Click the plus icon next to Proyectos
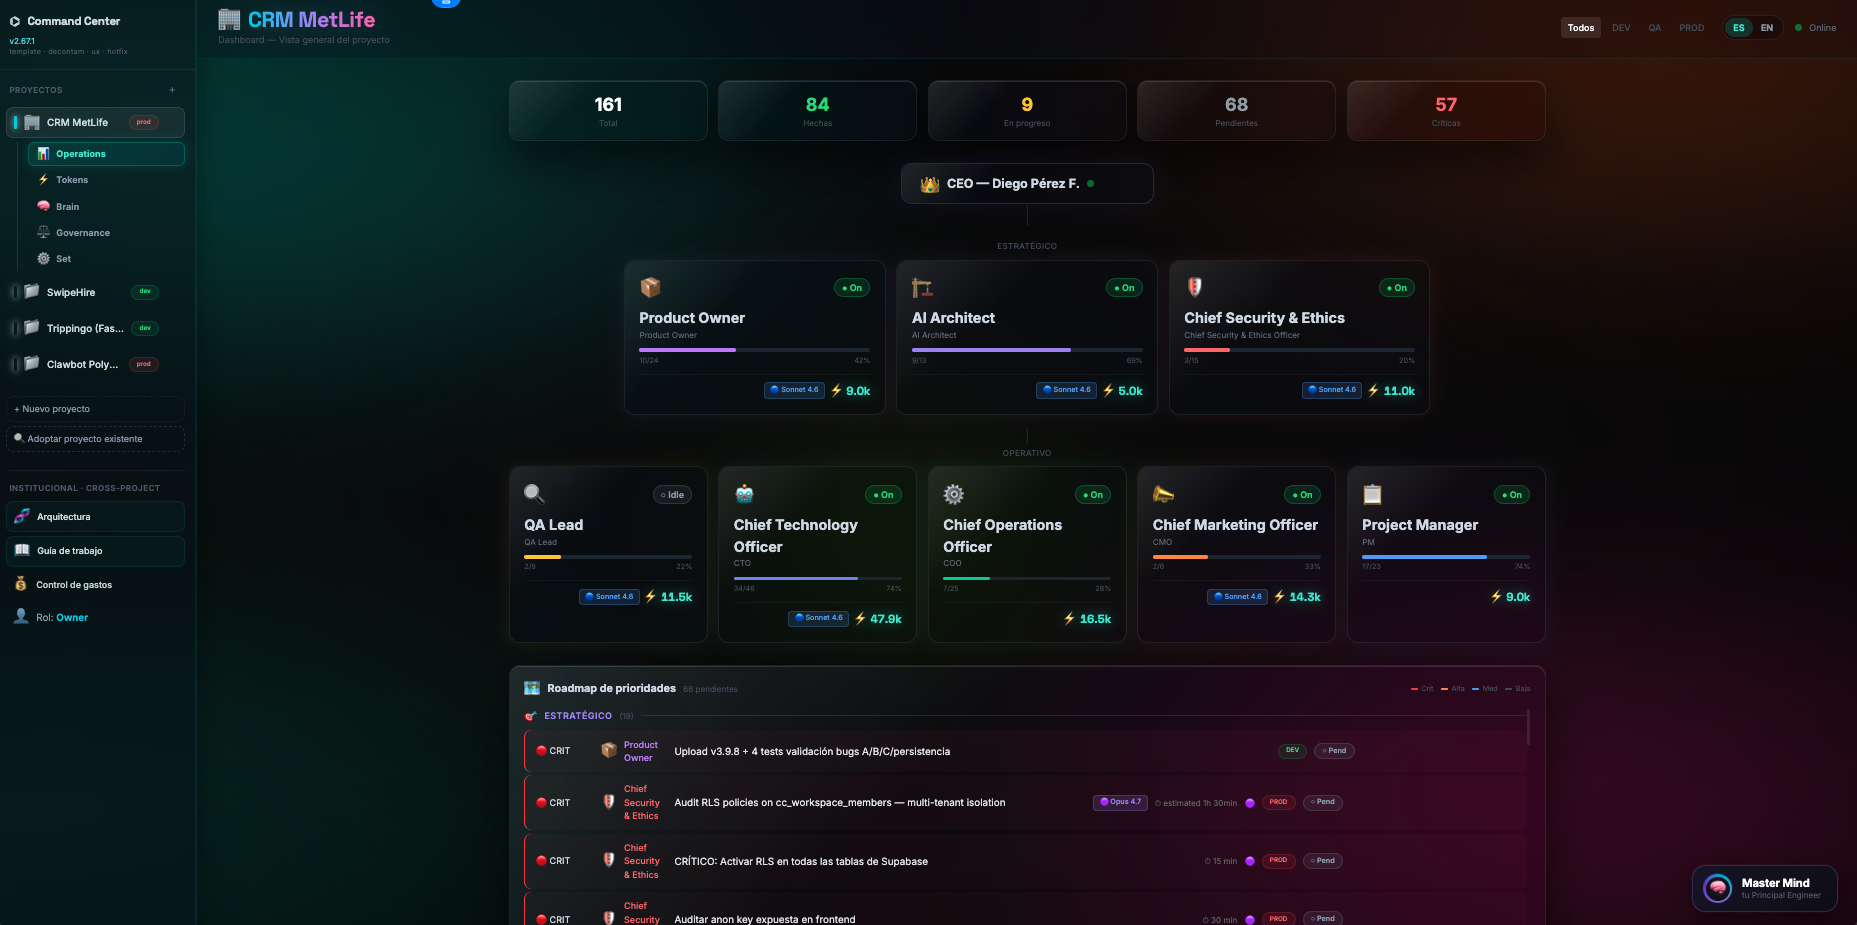This screenshot has width=1857, height=925. (172, 90)
